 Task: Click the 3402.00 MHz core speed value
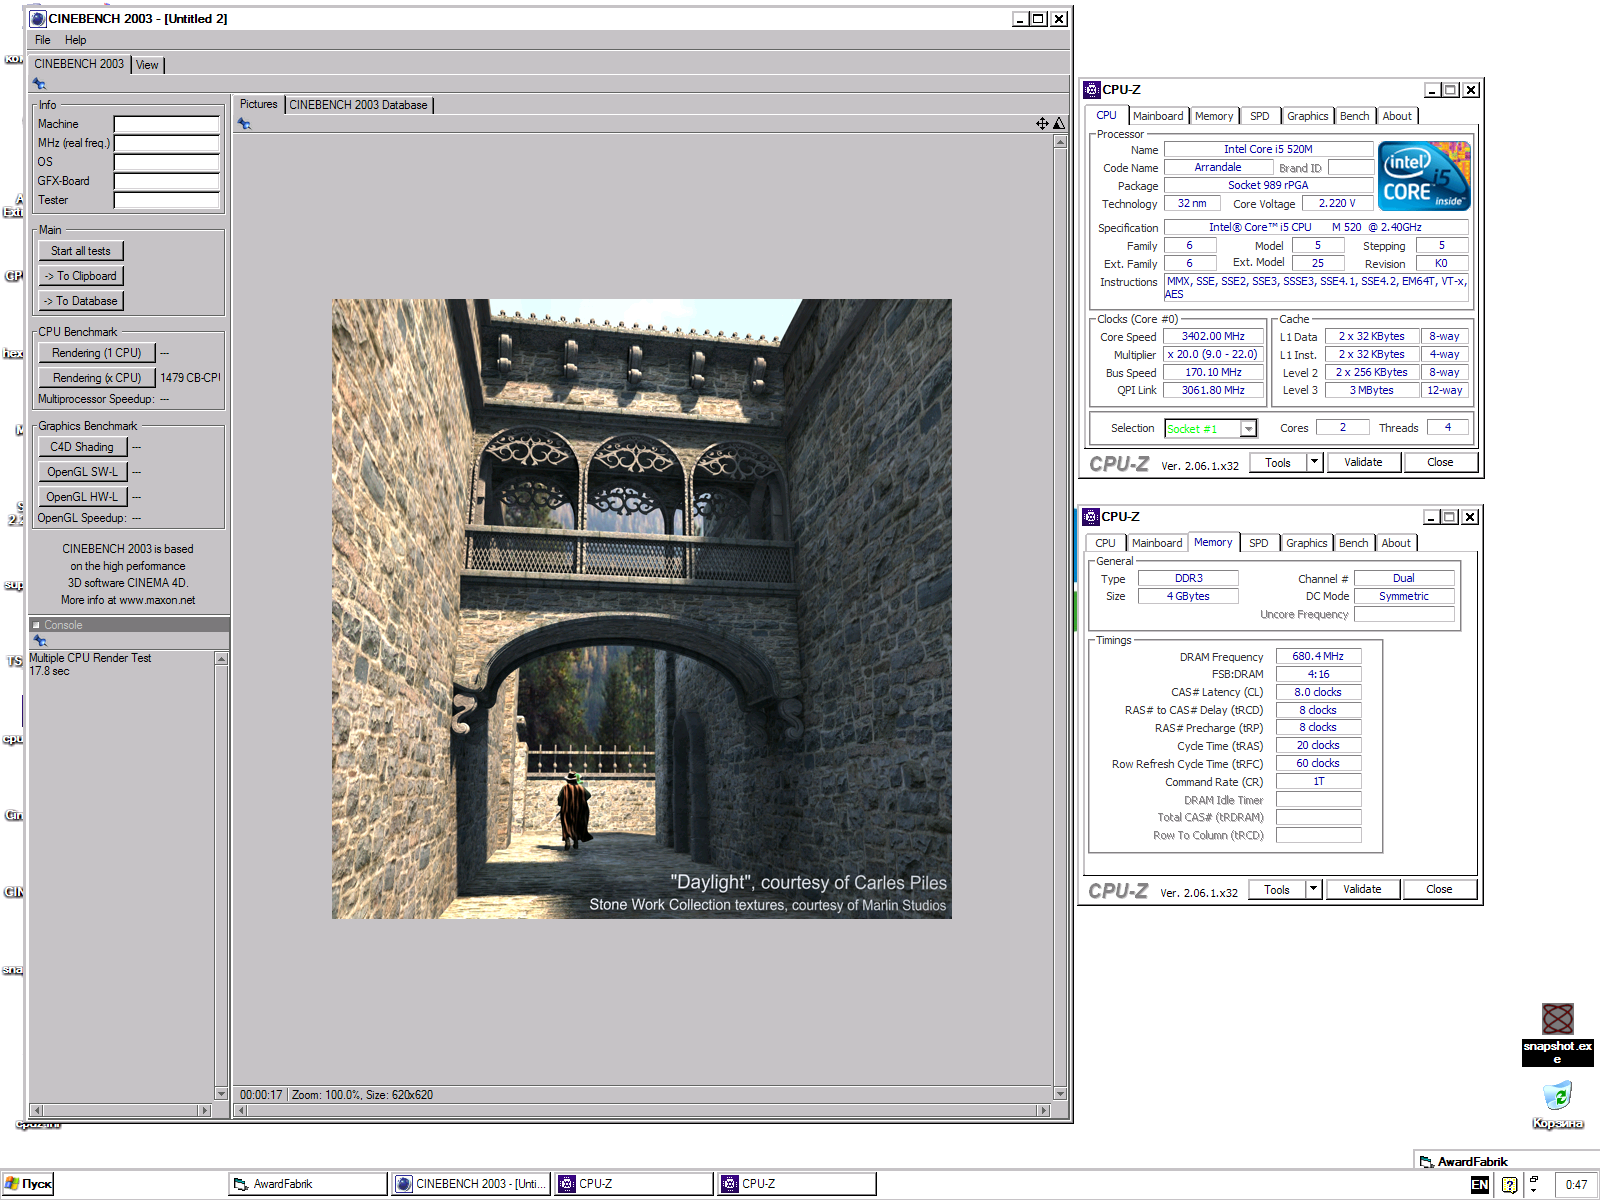(x=1213, y=337)
